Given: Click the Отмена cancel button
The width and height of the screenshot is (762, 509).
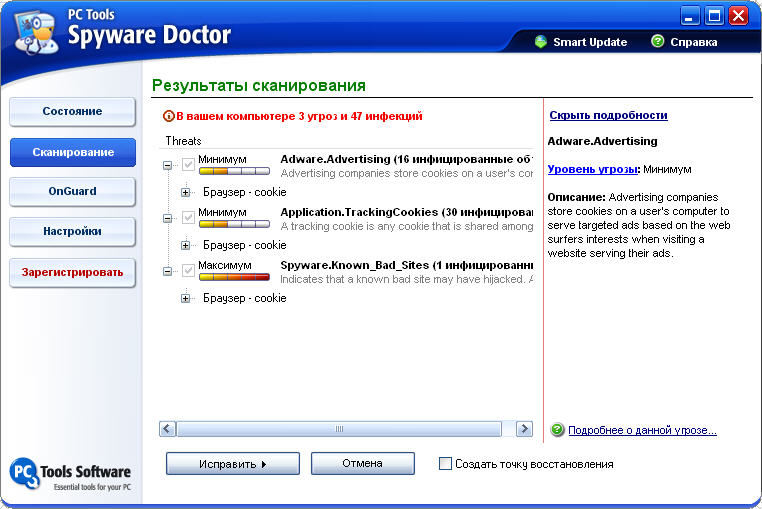Looking at the screenshot, I should coord(363,463).
